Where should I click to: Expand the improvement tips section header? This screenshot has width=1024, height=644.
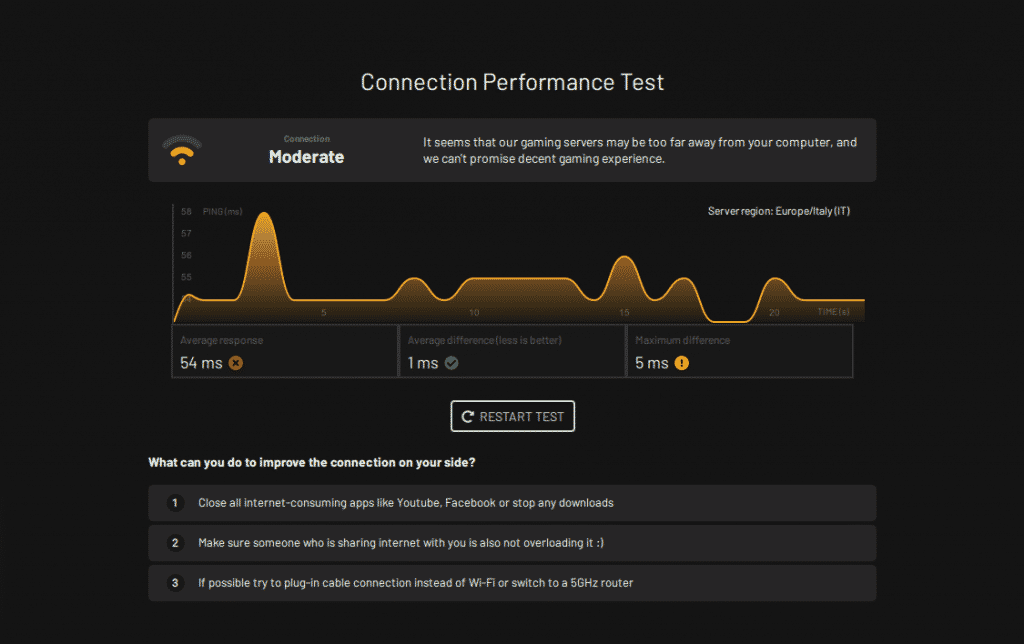tap(310, 462)
